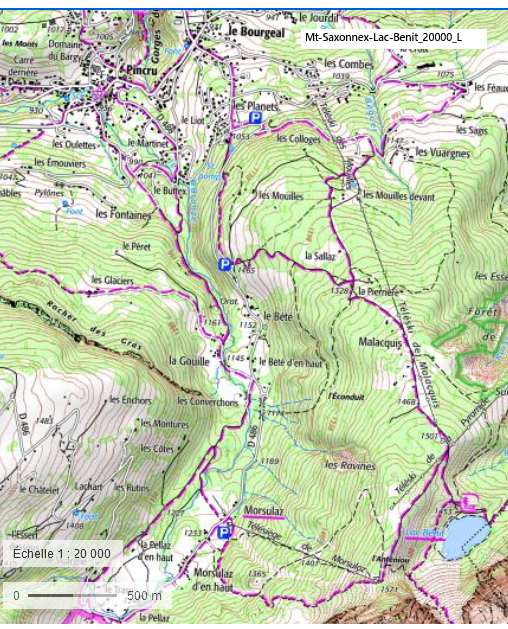
Task: Click the blue fountain marker near Lachart
Action: (x=76, y=512)
